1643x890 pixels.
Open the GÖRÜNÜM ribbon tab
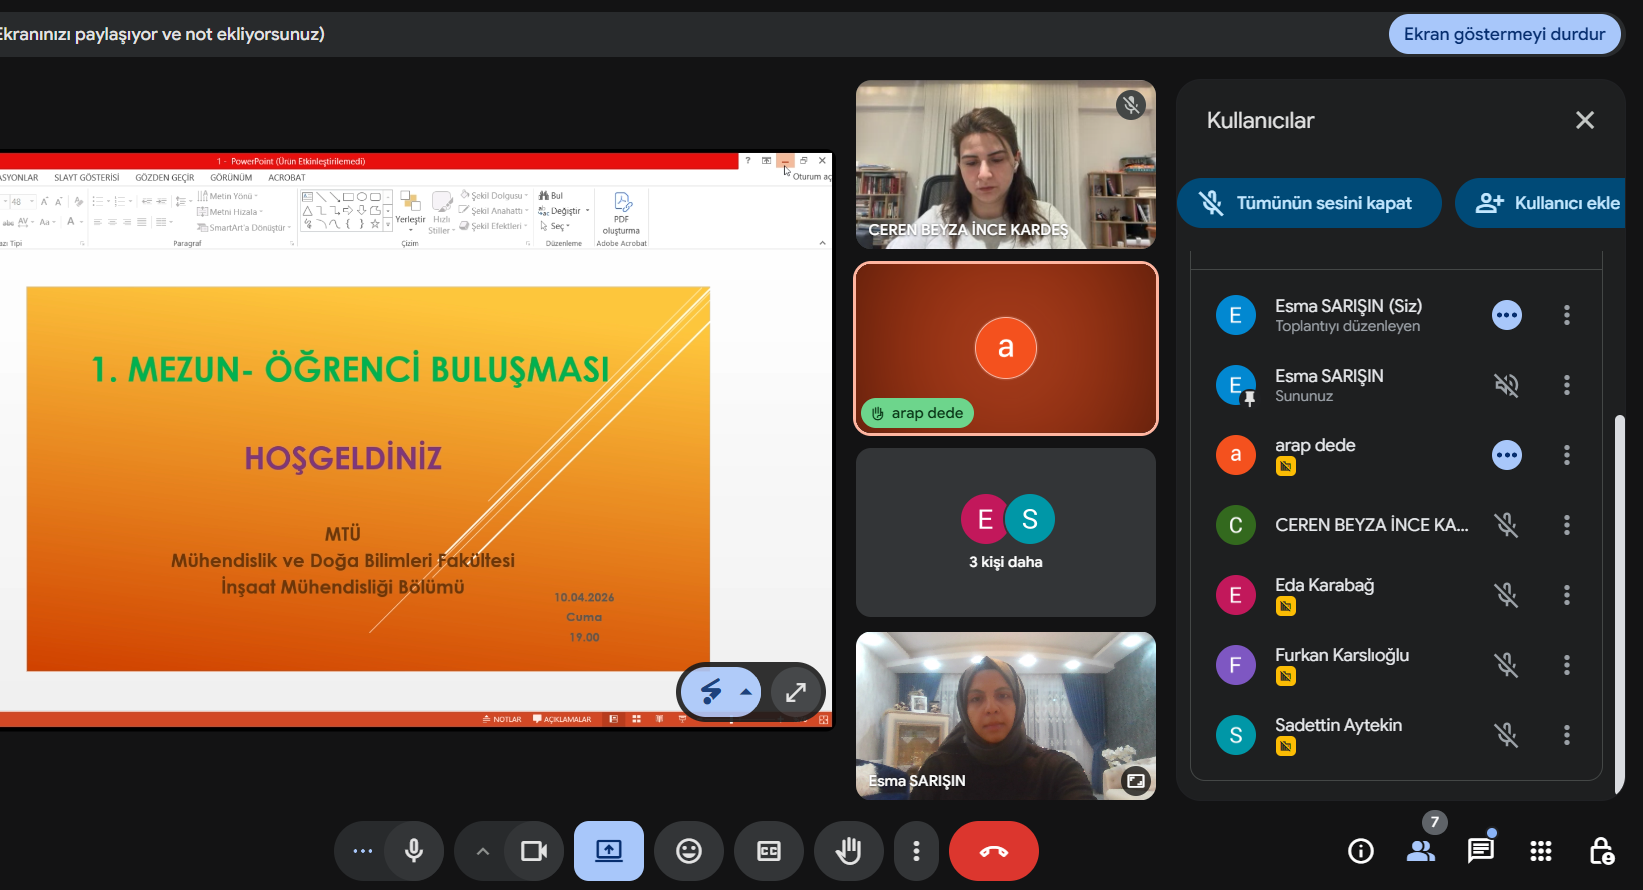(x=231, y=178)
